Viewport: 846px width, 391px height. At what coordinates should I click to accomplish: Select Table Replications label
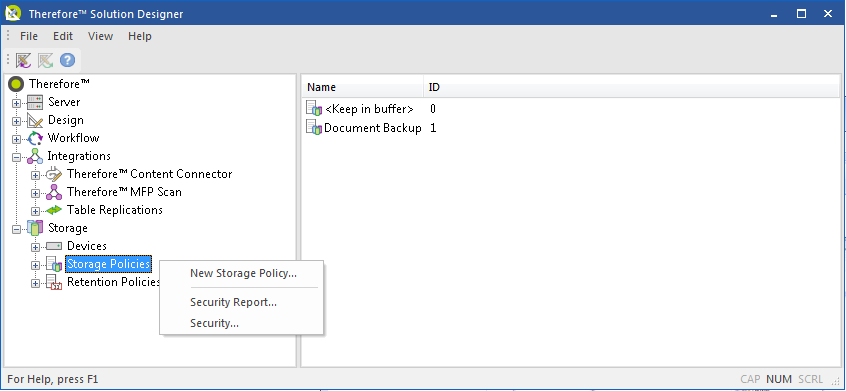click(x=115, y=210)
